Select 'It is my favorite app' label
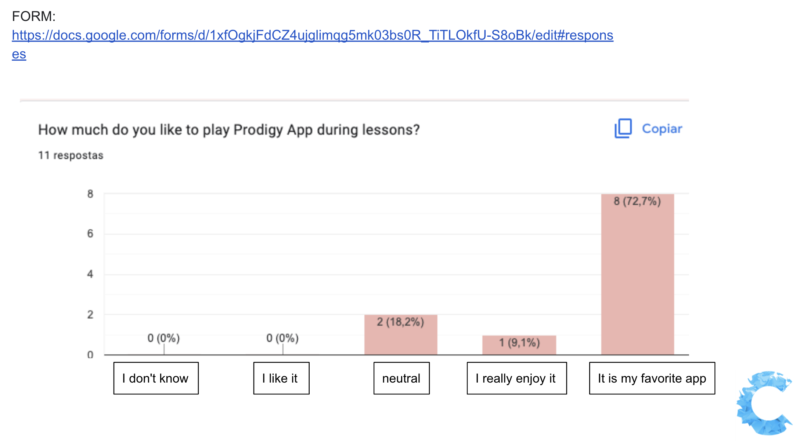800x441 pixels. coord(650,380)
